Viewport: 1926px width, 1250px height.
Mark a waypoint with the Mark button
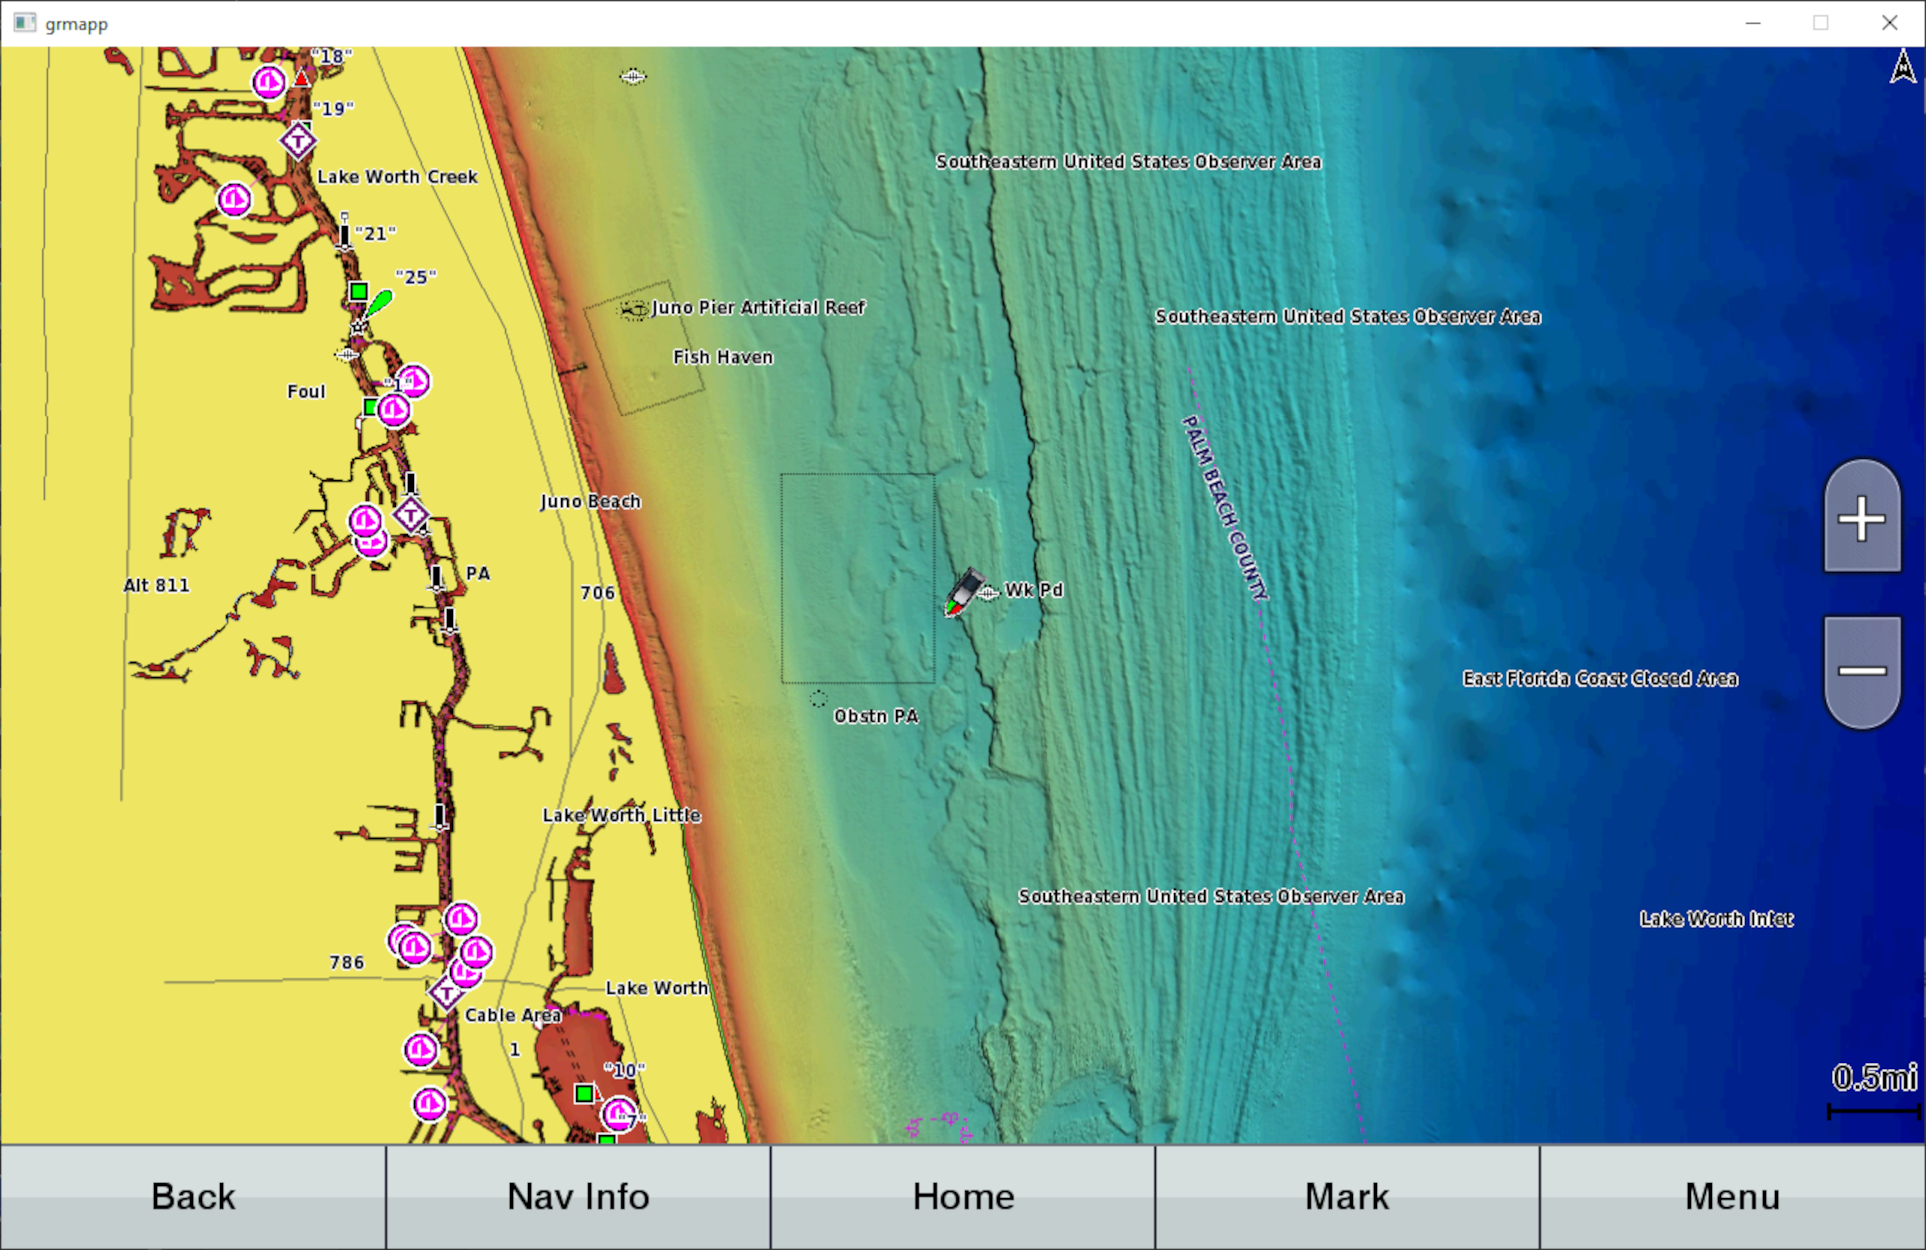point(1346,1196)
